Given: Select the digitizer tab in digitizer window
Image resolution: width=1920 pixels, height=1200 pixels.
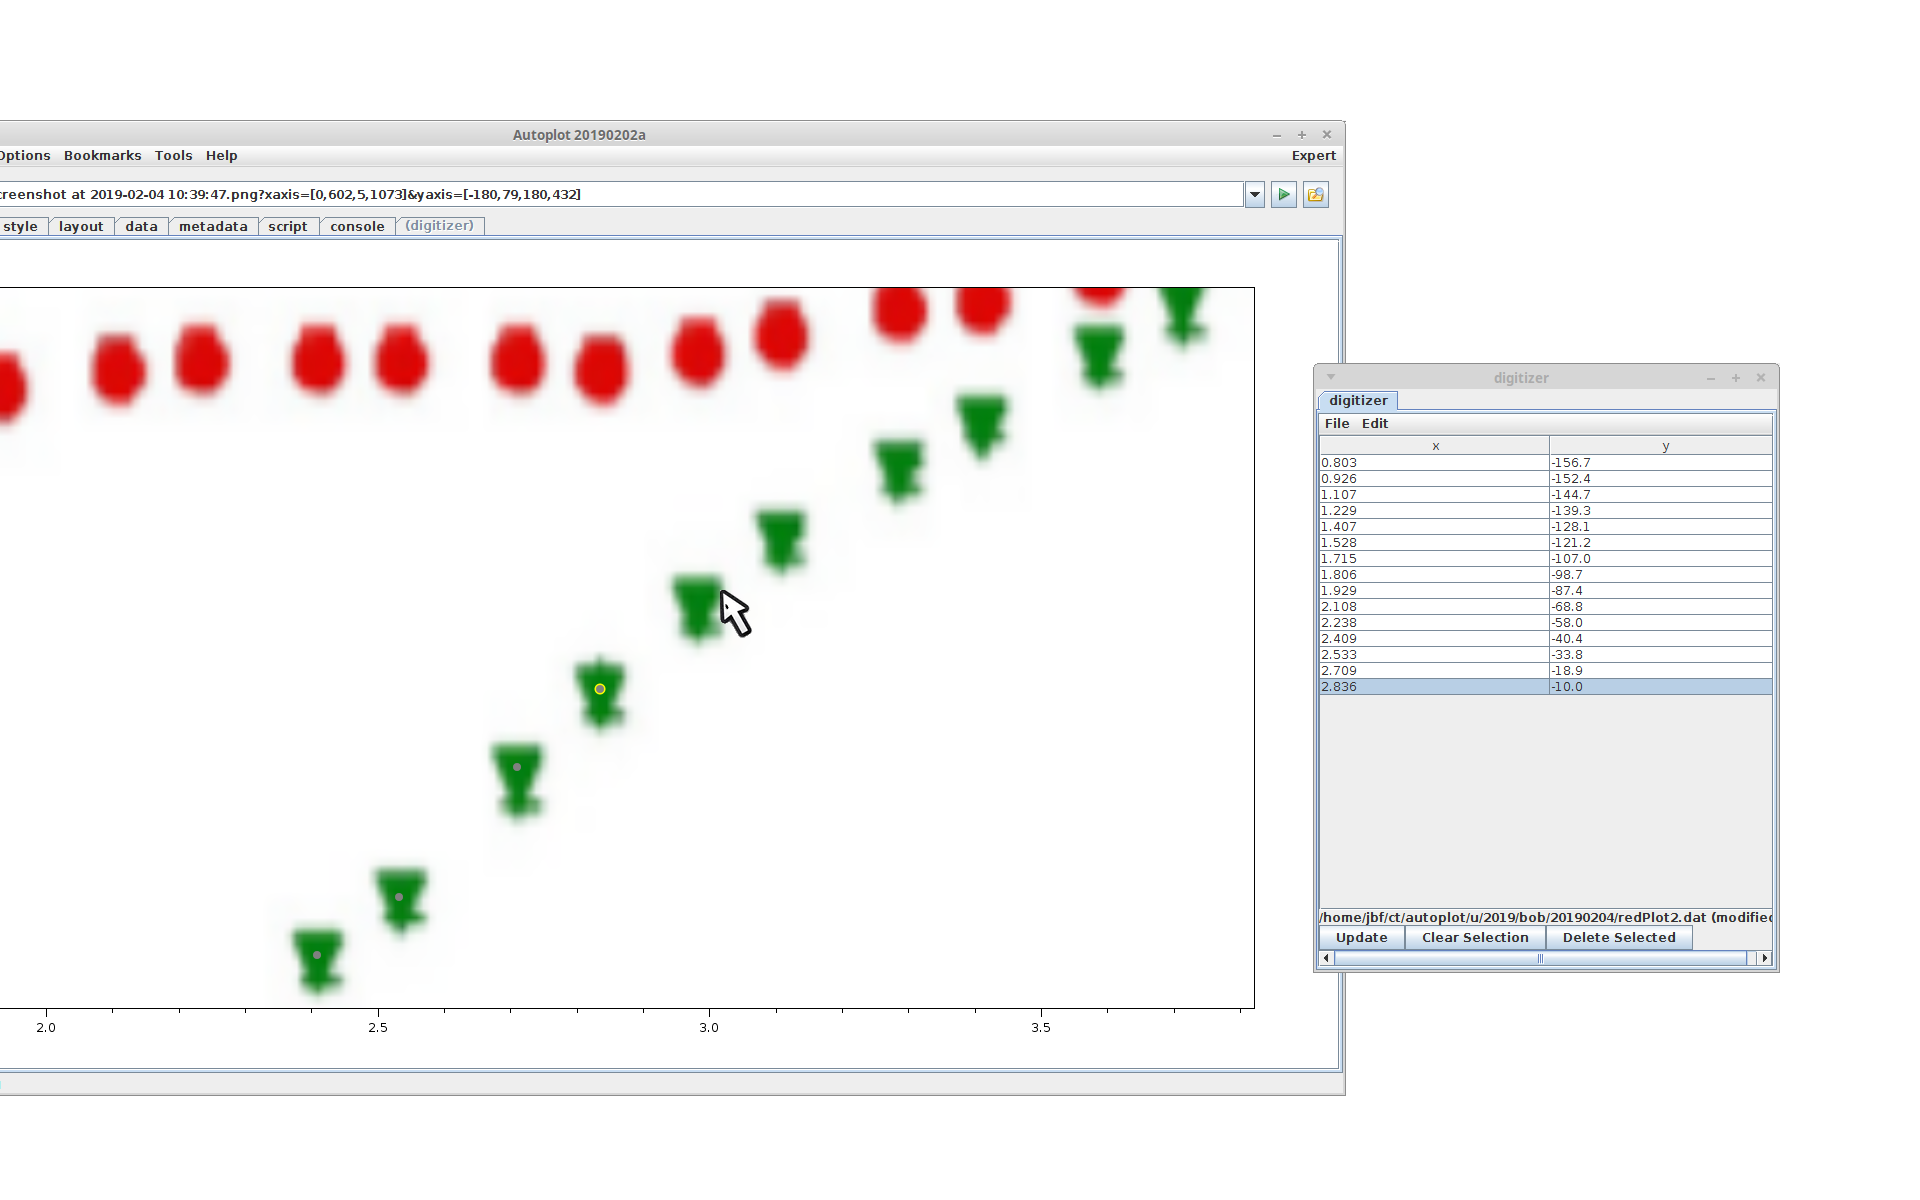Looking at the screenshot, I should pos(1358,401).
